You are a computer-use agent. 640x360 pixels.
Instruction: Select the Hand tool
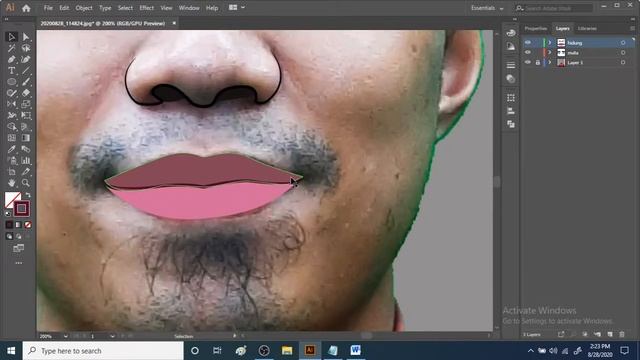(x=11, y=183)
